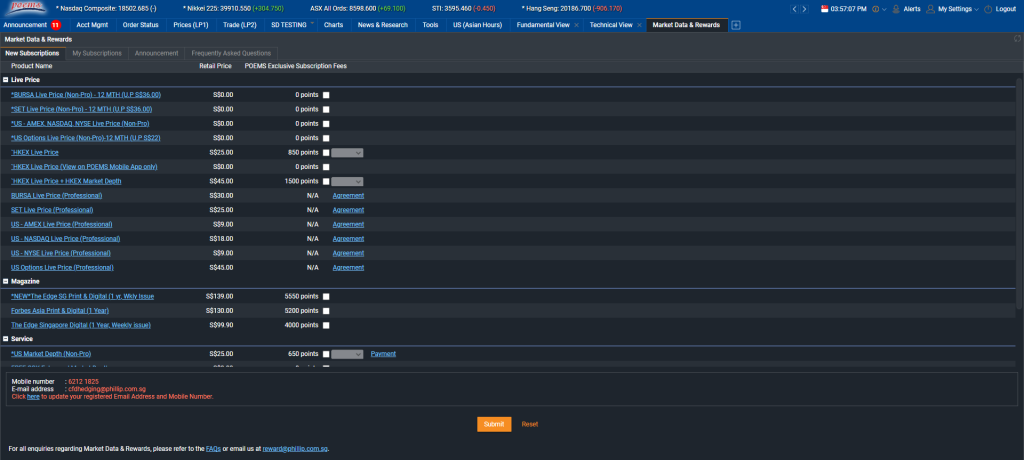1024x460 pixels.
Task: Switch to the Announcement sub-tab
Action: (157, 53)
